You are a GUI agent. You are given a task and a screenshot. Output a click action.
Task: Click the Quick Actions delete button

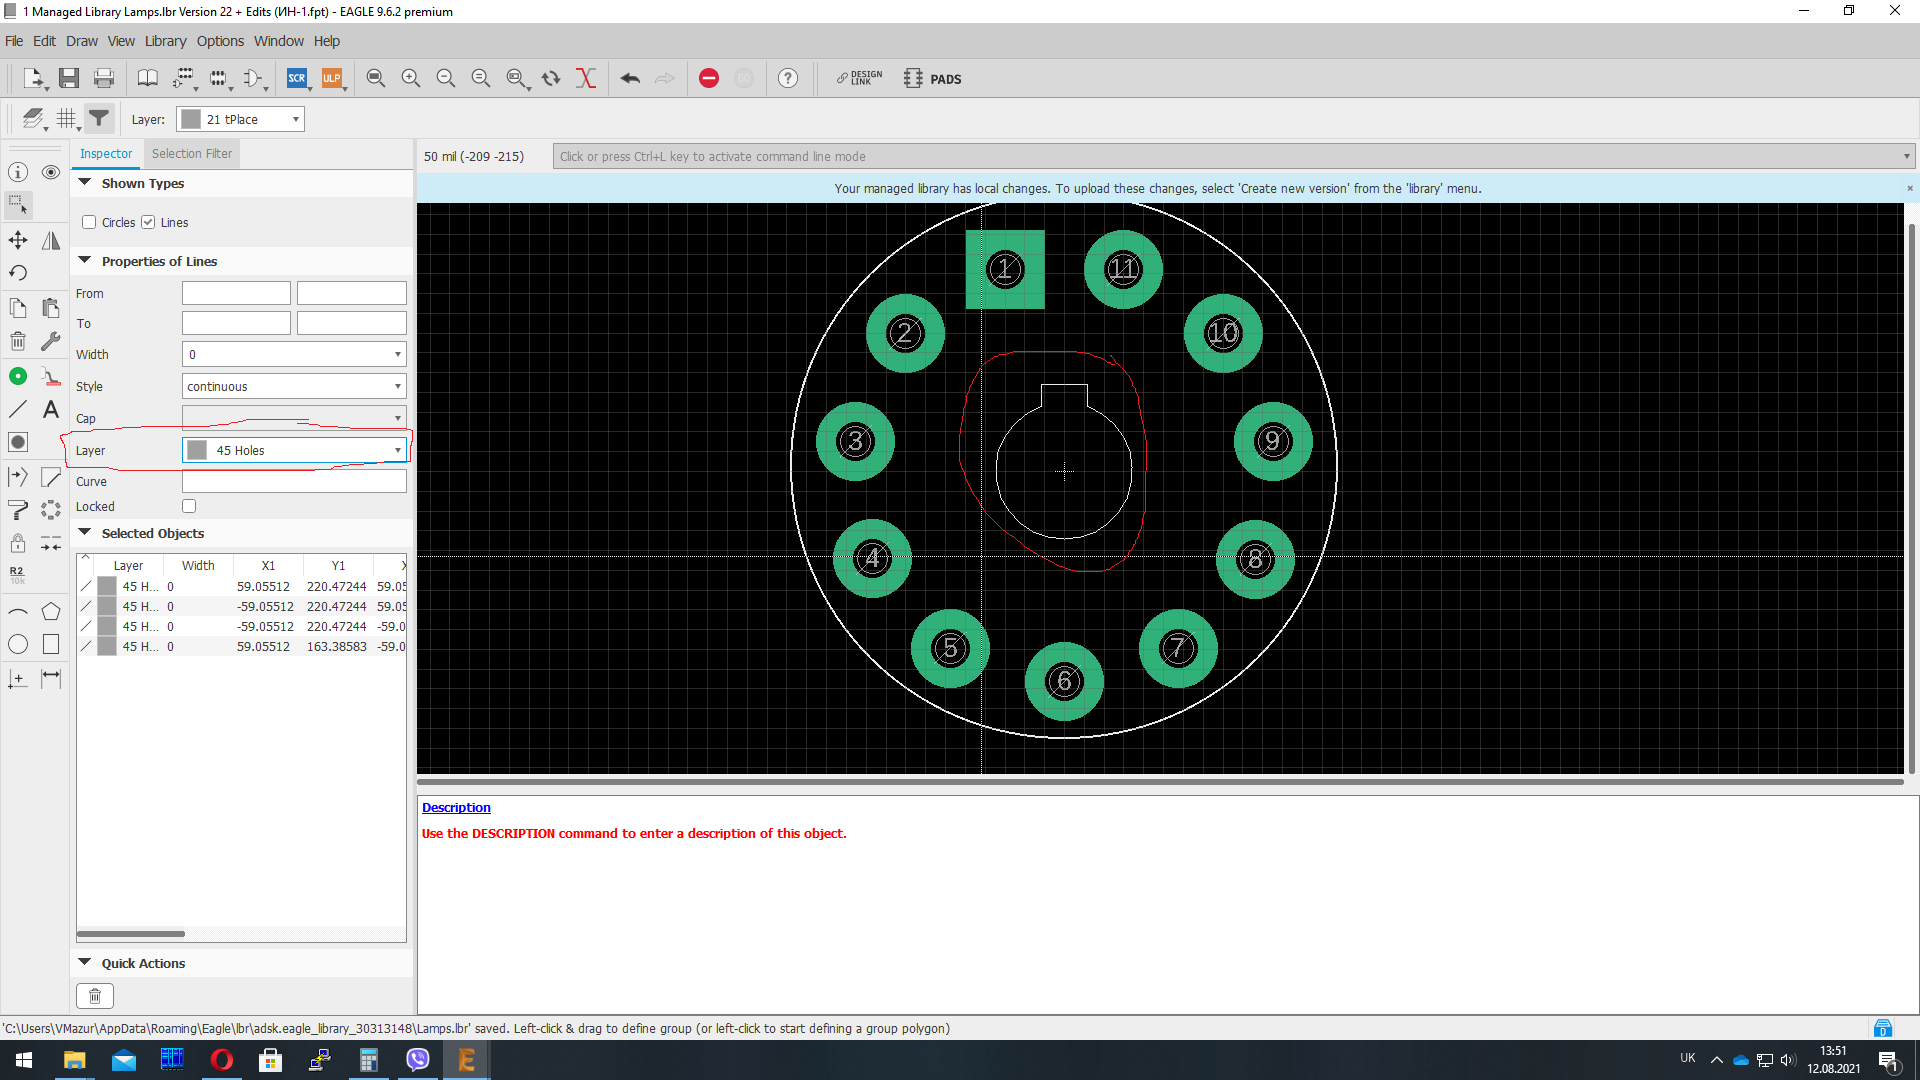95,996
